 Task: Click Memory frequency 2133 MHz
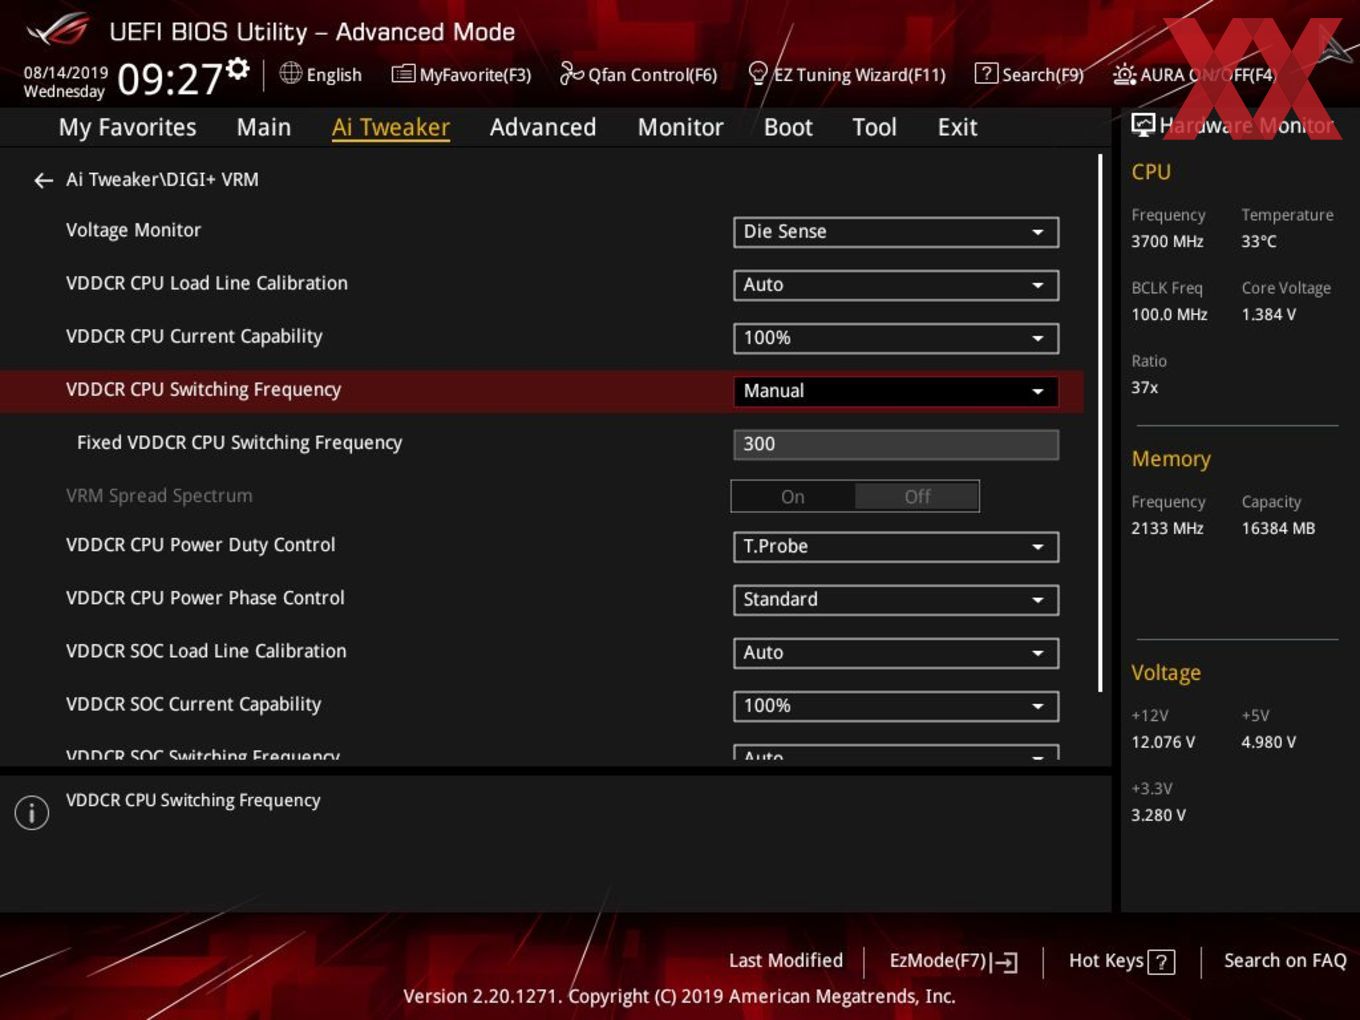pyautogui.click(x=1167, y=528)
